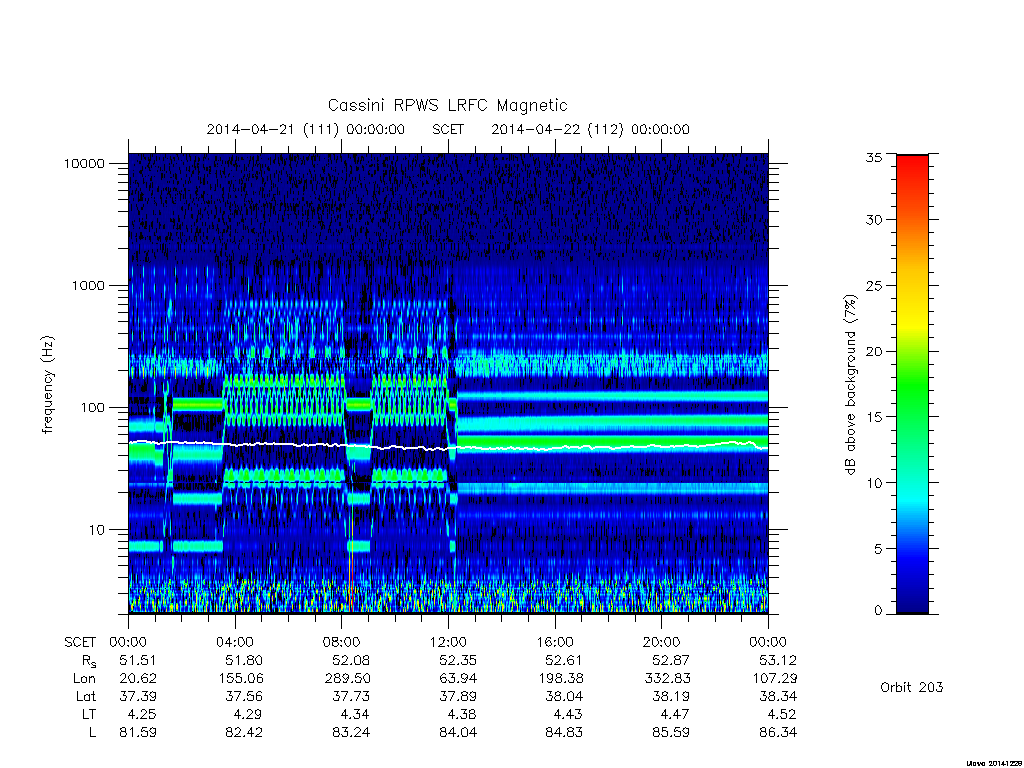
Task: Click the 'SCET' row label below the plot
Action: (x=80, y=642)
